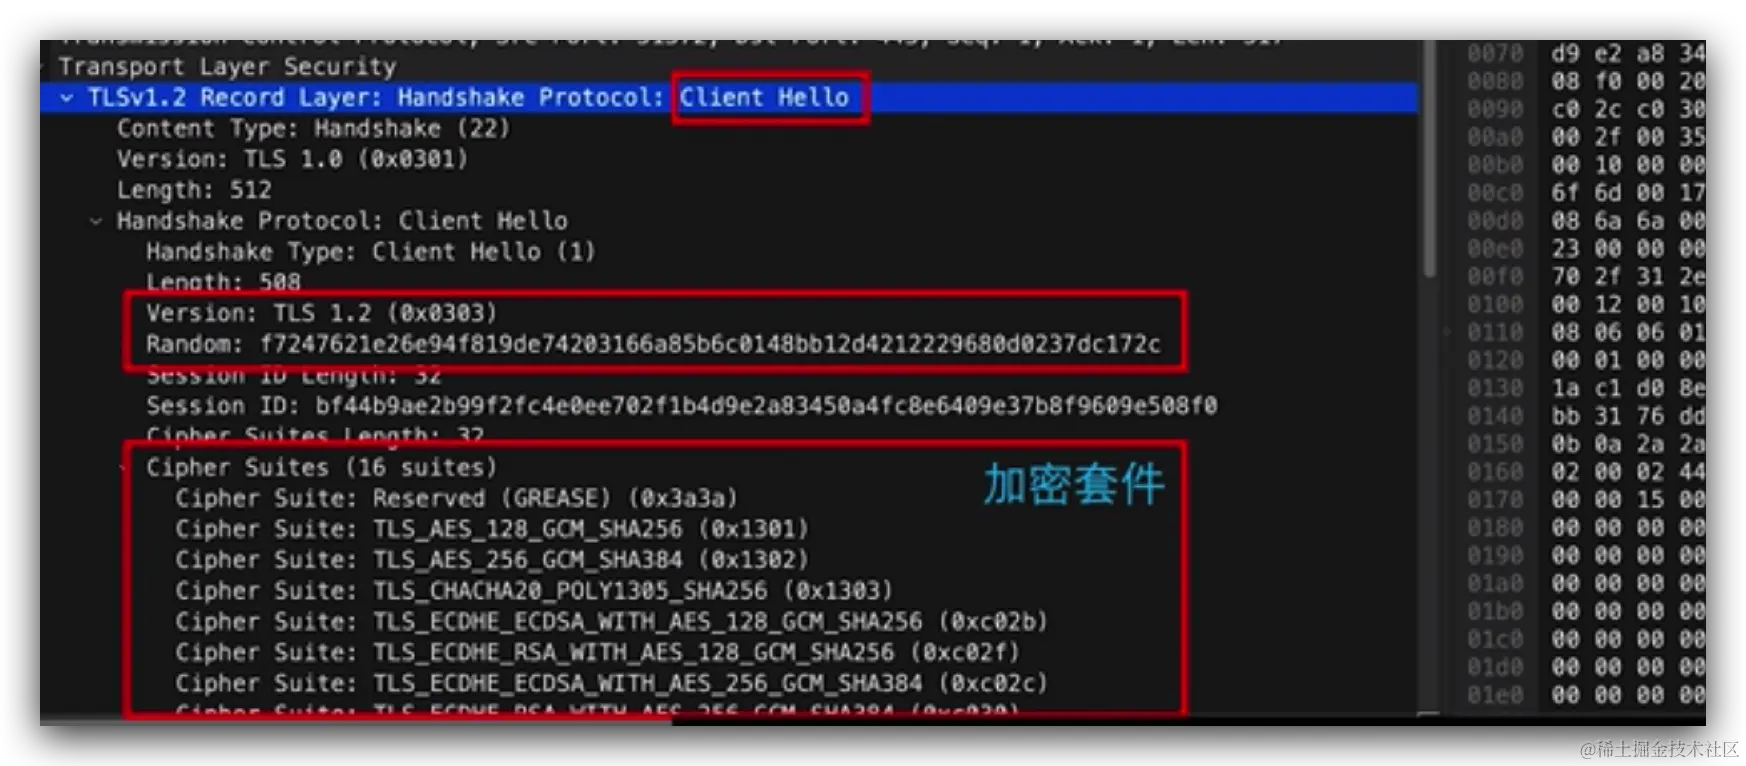Viewport: 1746px width, 766px height.
Task: Select the ECDHE_ECDSA AES_128 suite (0xc02b)
Action: pos(611,622)
